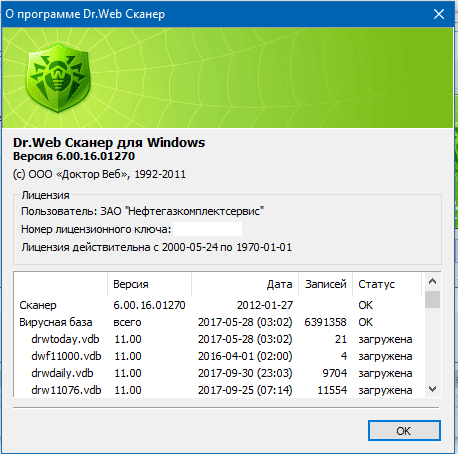Click the date 2017-09-25 (07:14)
Viewport: 458px width, 454px height.
point(245,390)
